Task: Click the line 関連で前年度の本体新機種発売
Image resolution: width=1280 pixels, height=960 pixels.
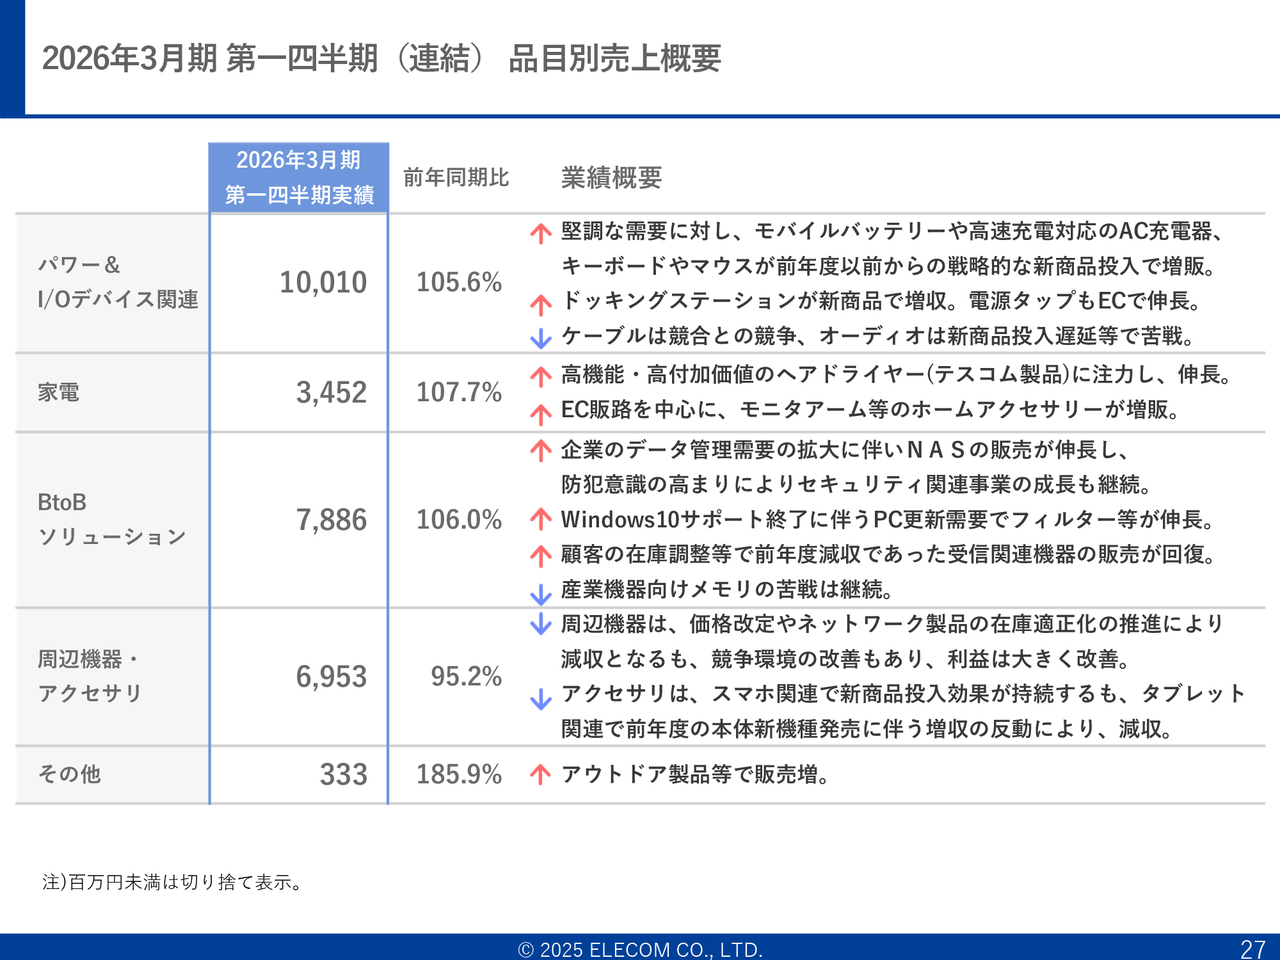Action: tap(867, 729)
